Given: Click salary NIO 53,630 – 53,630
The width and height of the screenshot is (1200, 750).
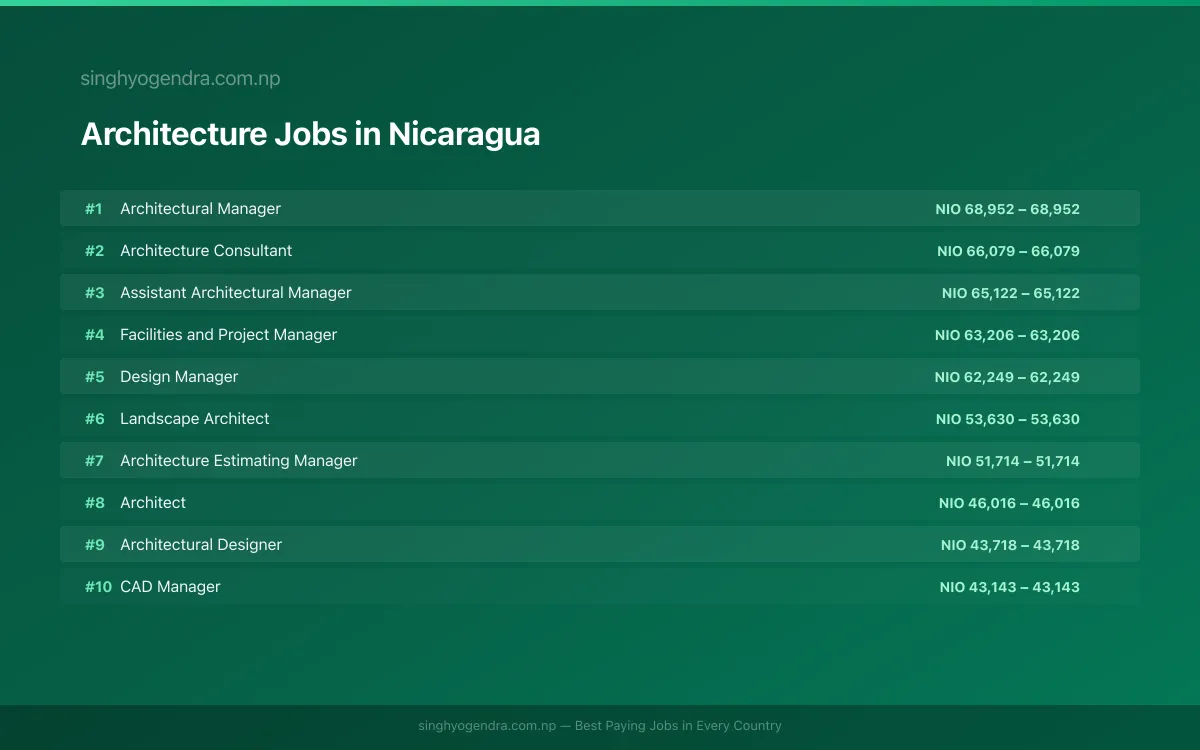Looking at the screenshot, I should coord(1008,419).
